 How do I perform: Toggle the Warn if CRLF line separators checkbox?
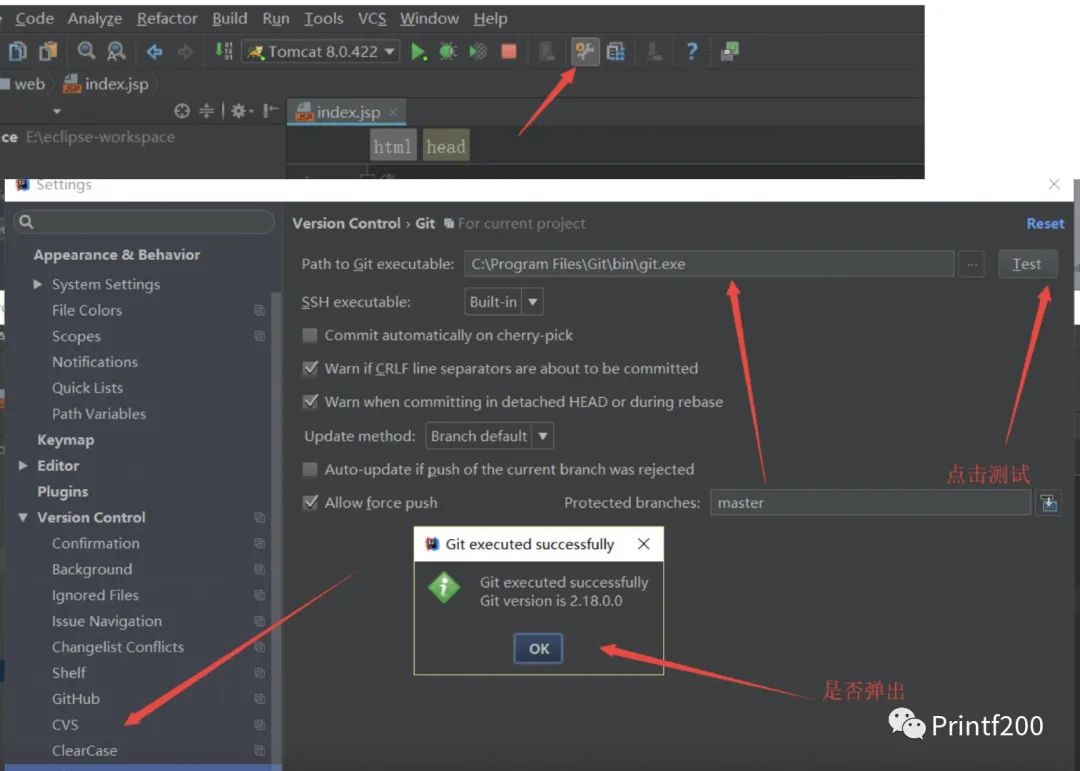pyautogui.click(x=311, y=369)
